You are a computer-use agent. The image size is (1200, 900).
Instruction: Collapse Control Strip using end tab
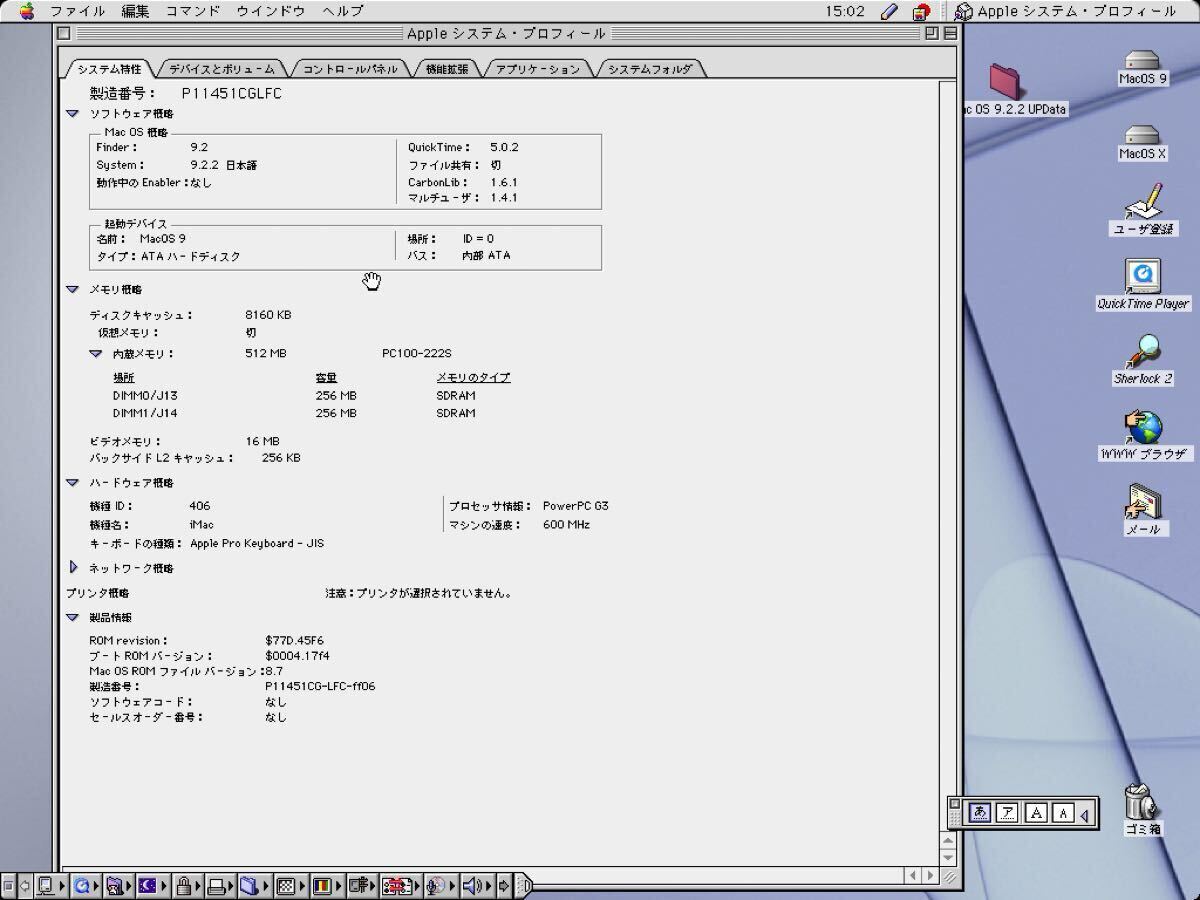(x=523, y=885)
